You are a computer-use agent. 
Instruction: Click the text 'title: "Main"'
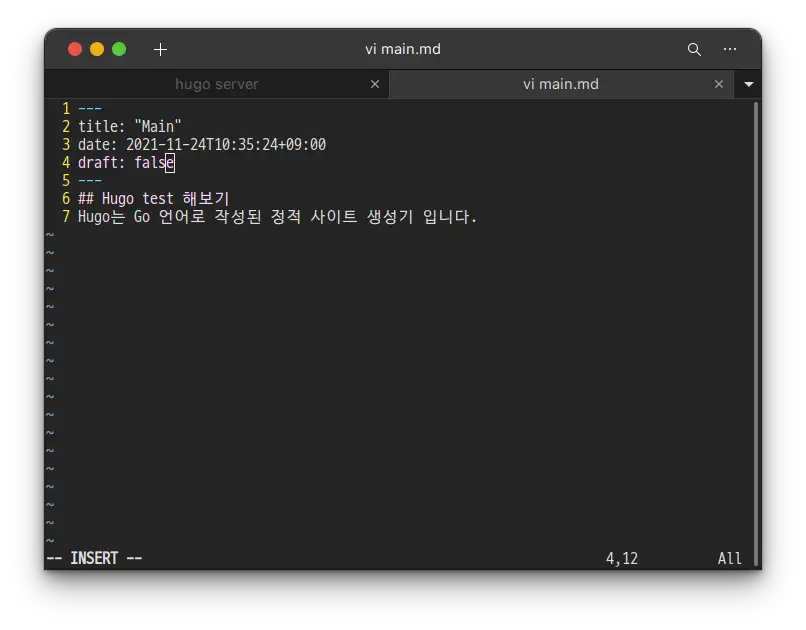point(130,126)
